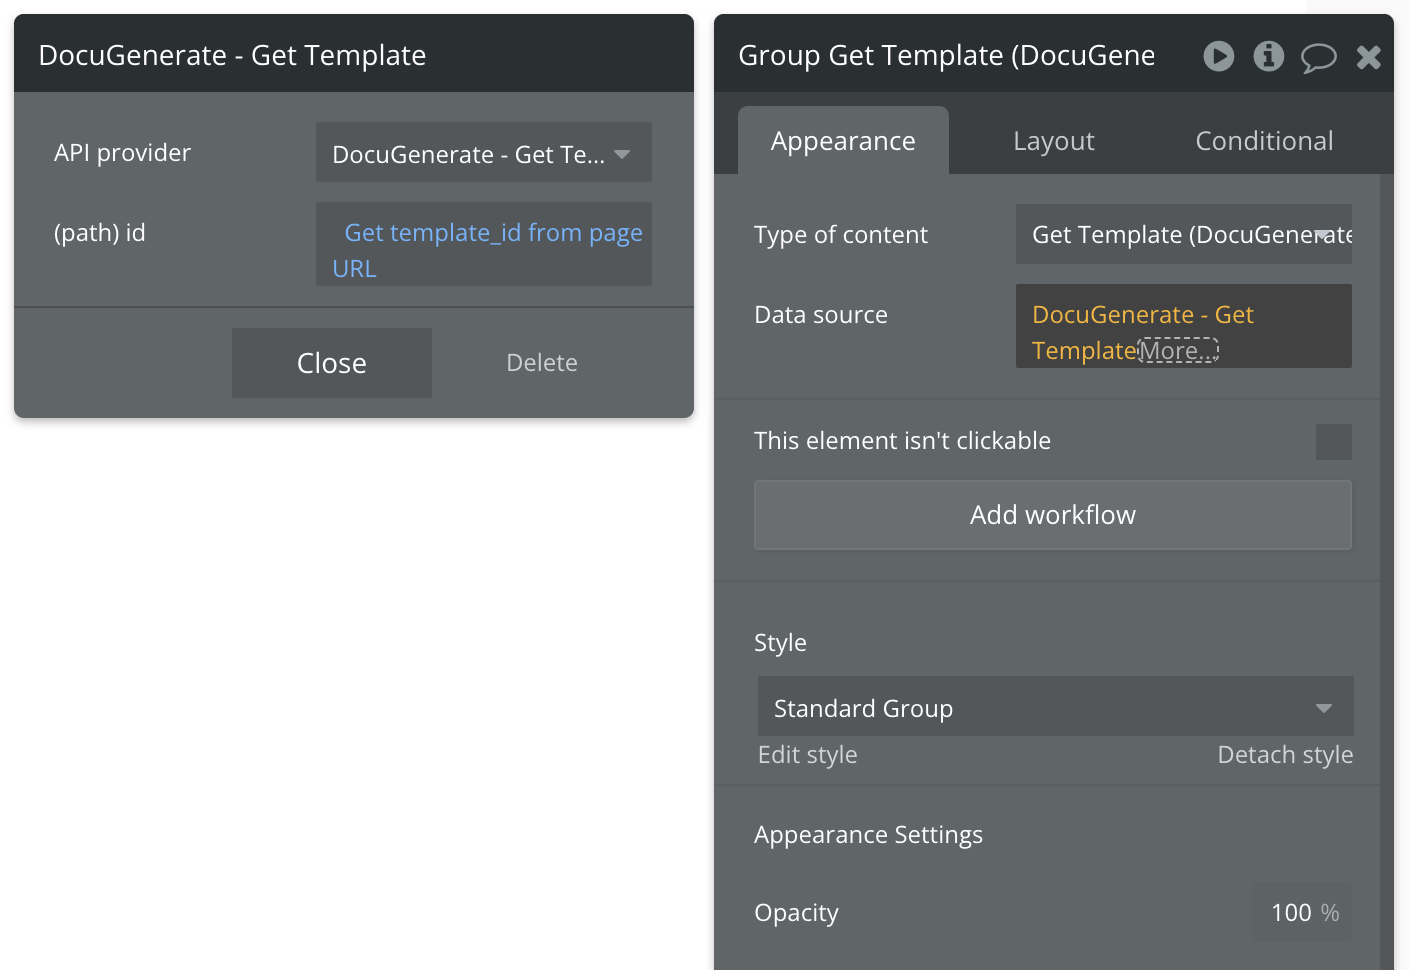This screenshot has height=970, width=1410.
Task: Open the comment bubble icon
Action: 1319,58
